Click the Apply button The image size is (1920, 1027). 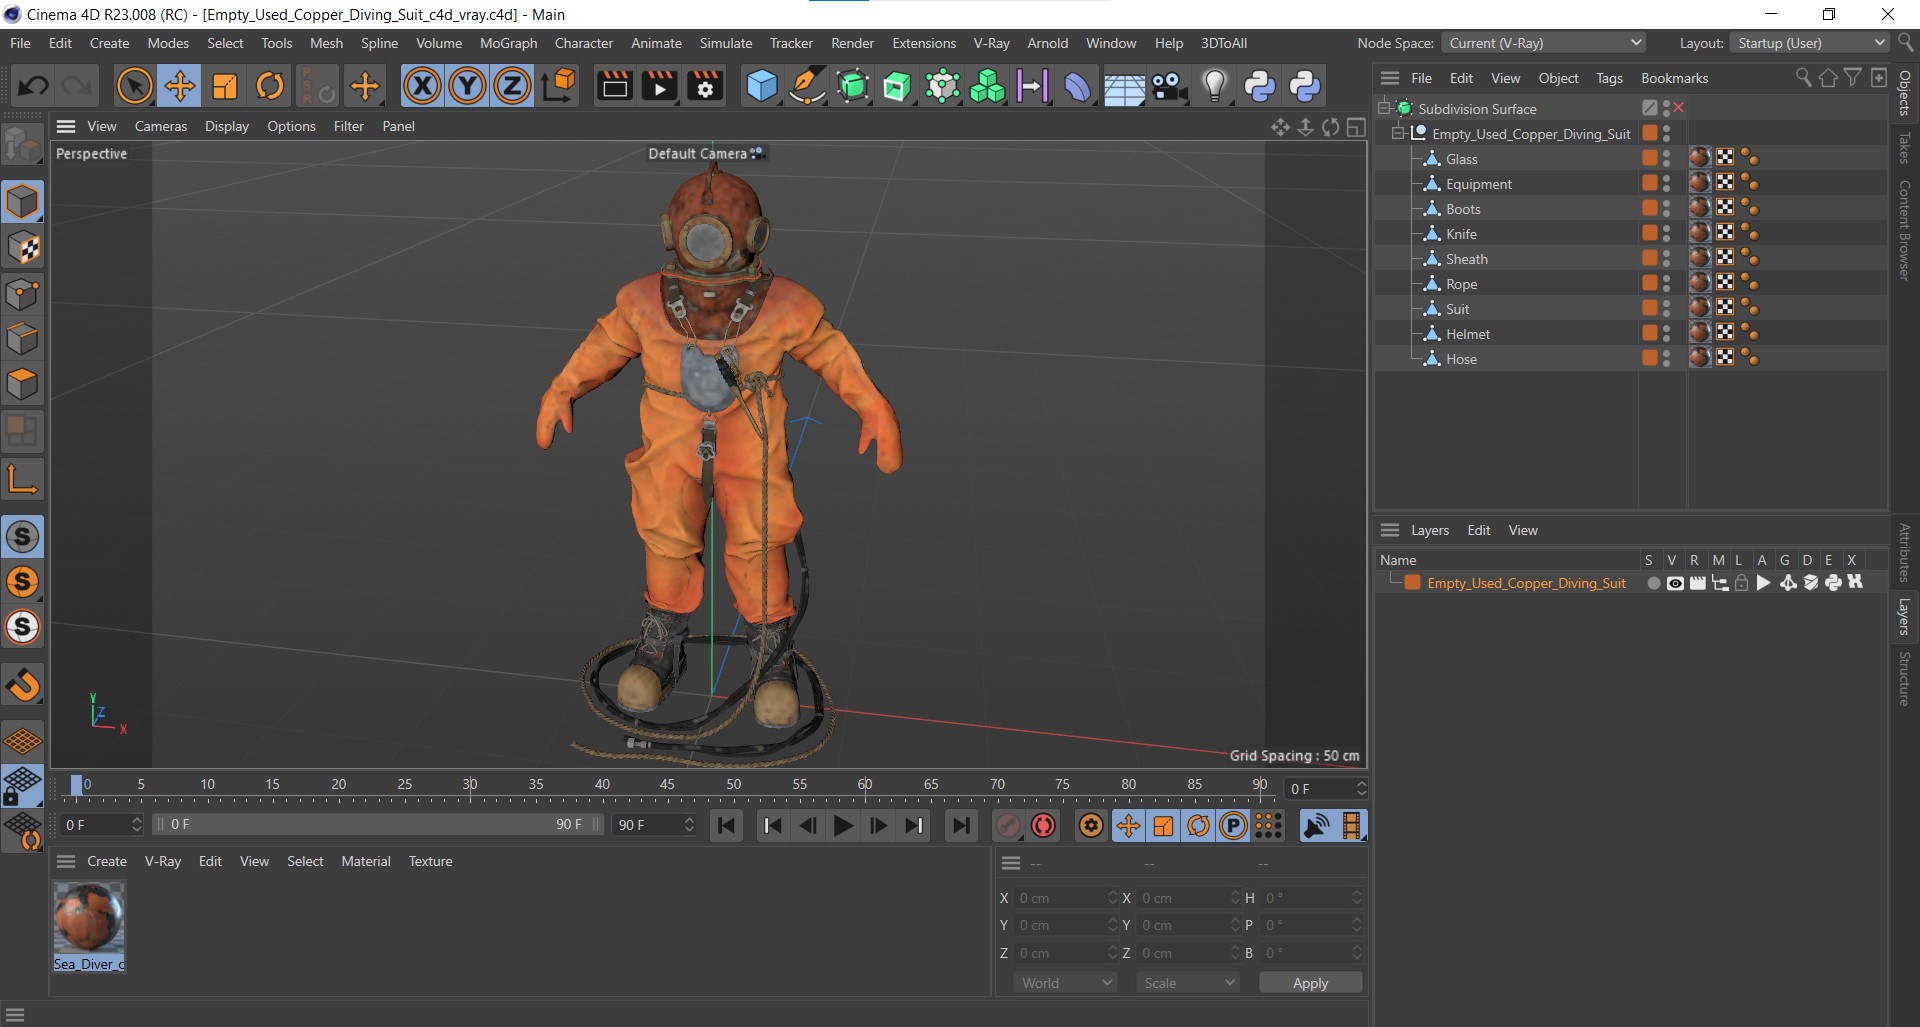click(1310, 983)
